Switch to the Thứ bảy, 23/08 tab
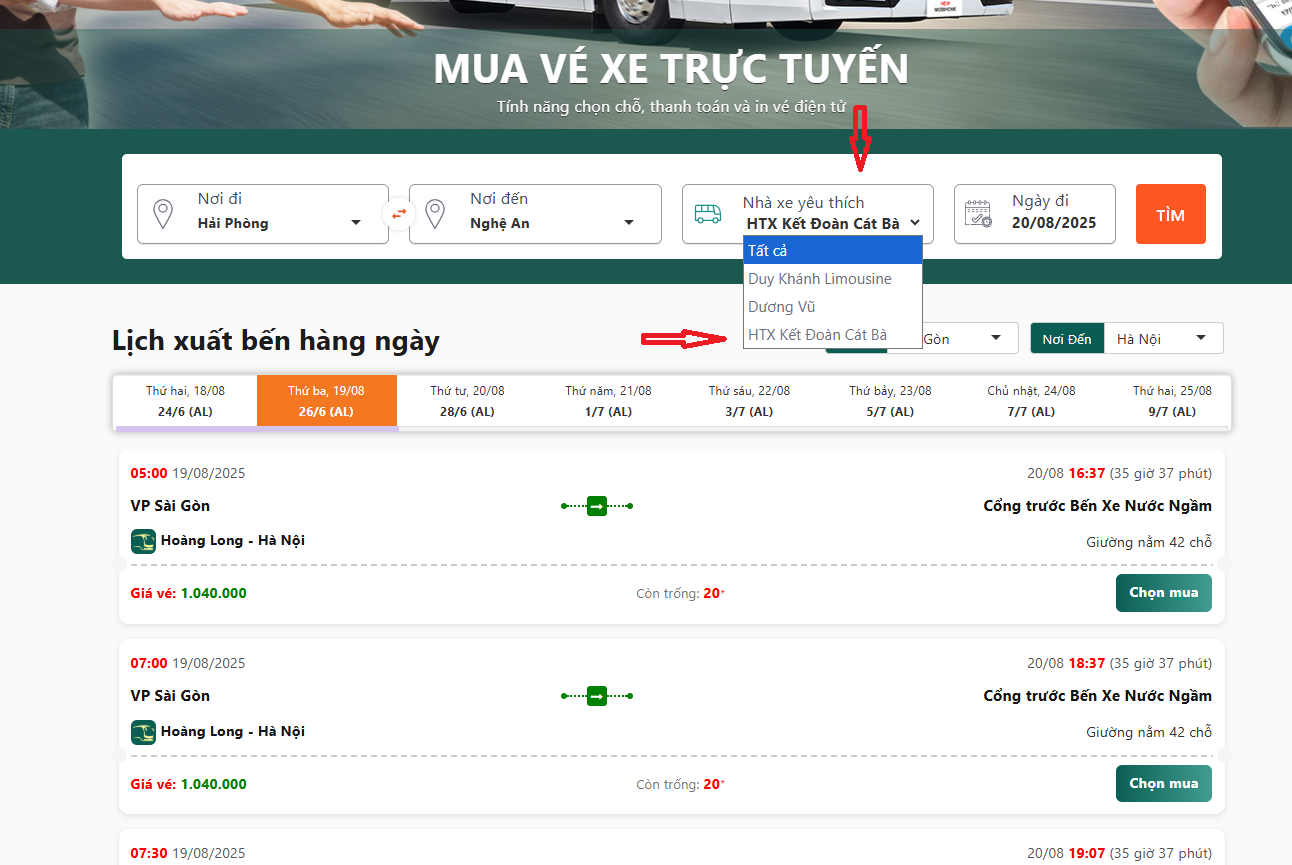Screen dimensions: 1292x865 [890, 401]
